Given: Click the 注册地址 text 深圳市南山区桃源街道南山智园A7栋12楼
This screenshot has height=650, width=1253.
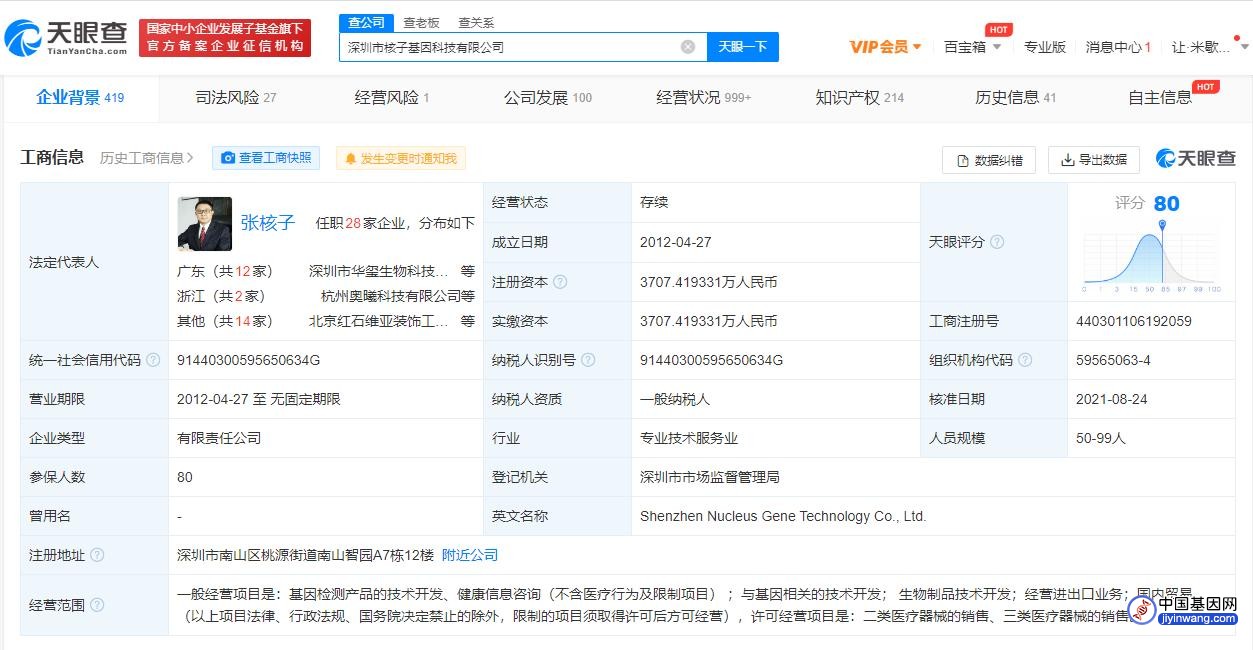Looking at the screenshot, I should (x=306, y=555).
